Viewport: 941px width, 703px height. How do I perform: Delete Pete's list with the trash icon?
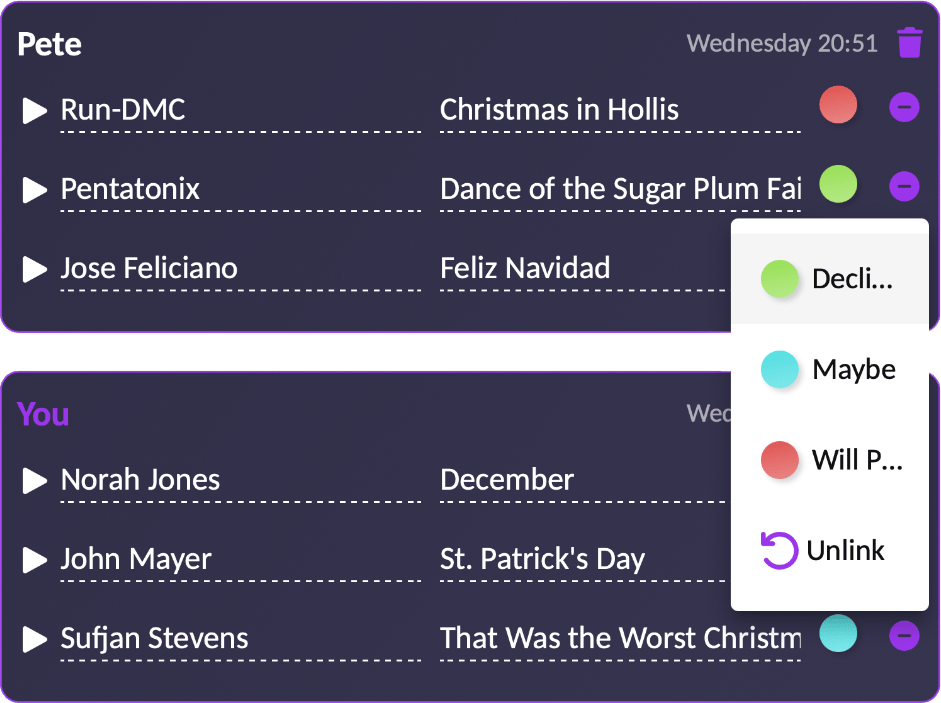(909, 43)
